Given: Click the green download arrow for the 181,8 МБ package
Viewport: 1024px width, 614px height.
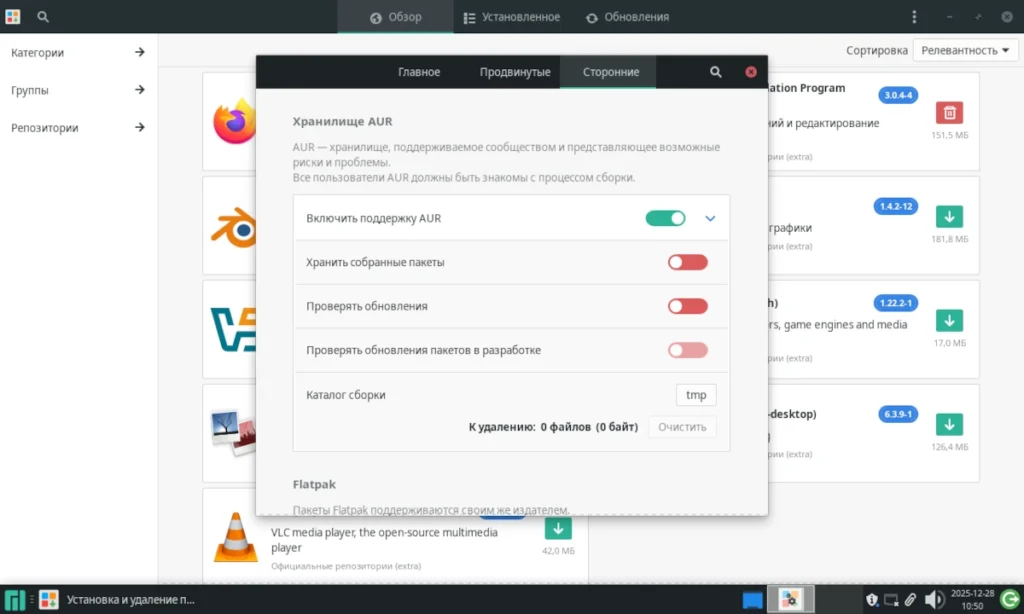Looking at the screenshot, I should click(x=949, y=216).
